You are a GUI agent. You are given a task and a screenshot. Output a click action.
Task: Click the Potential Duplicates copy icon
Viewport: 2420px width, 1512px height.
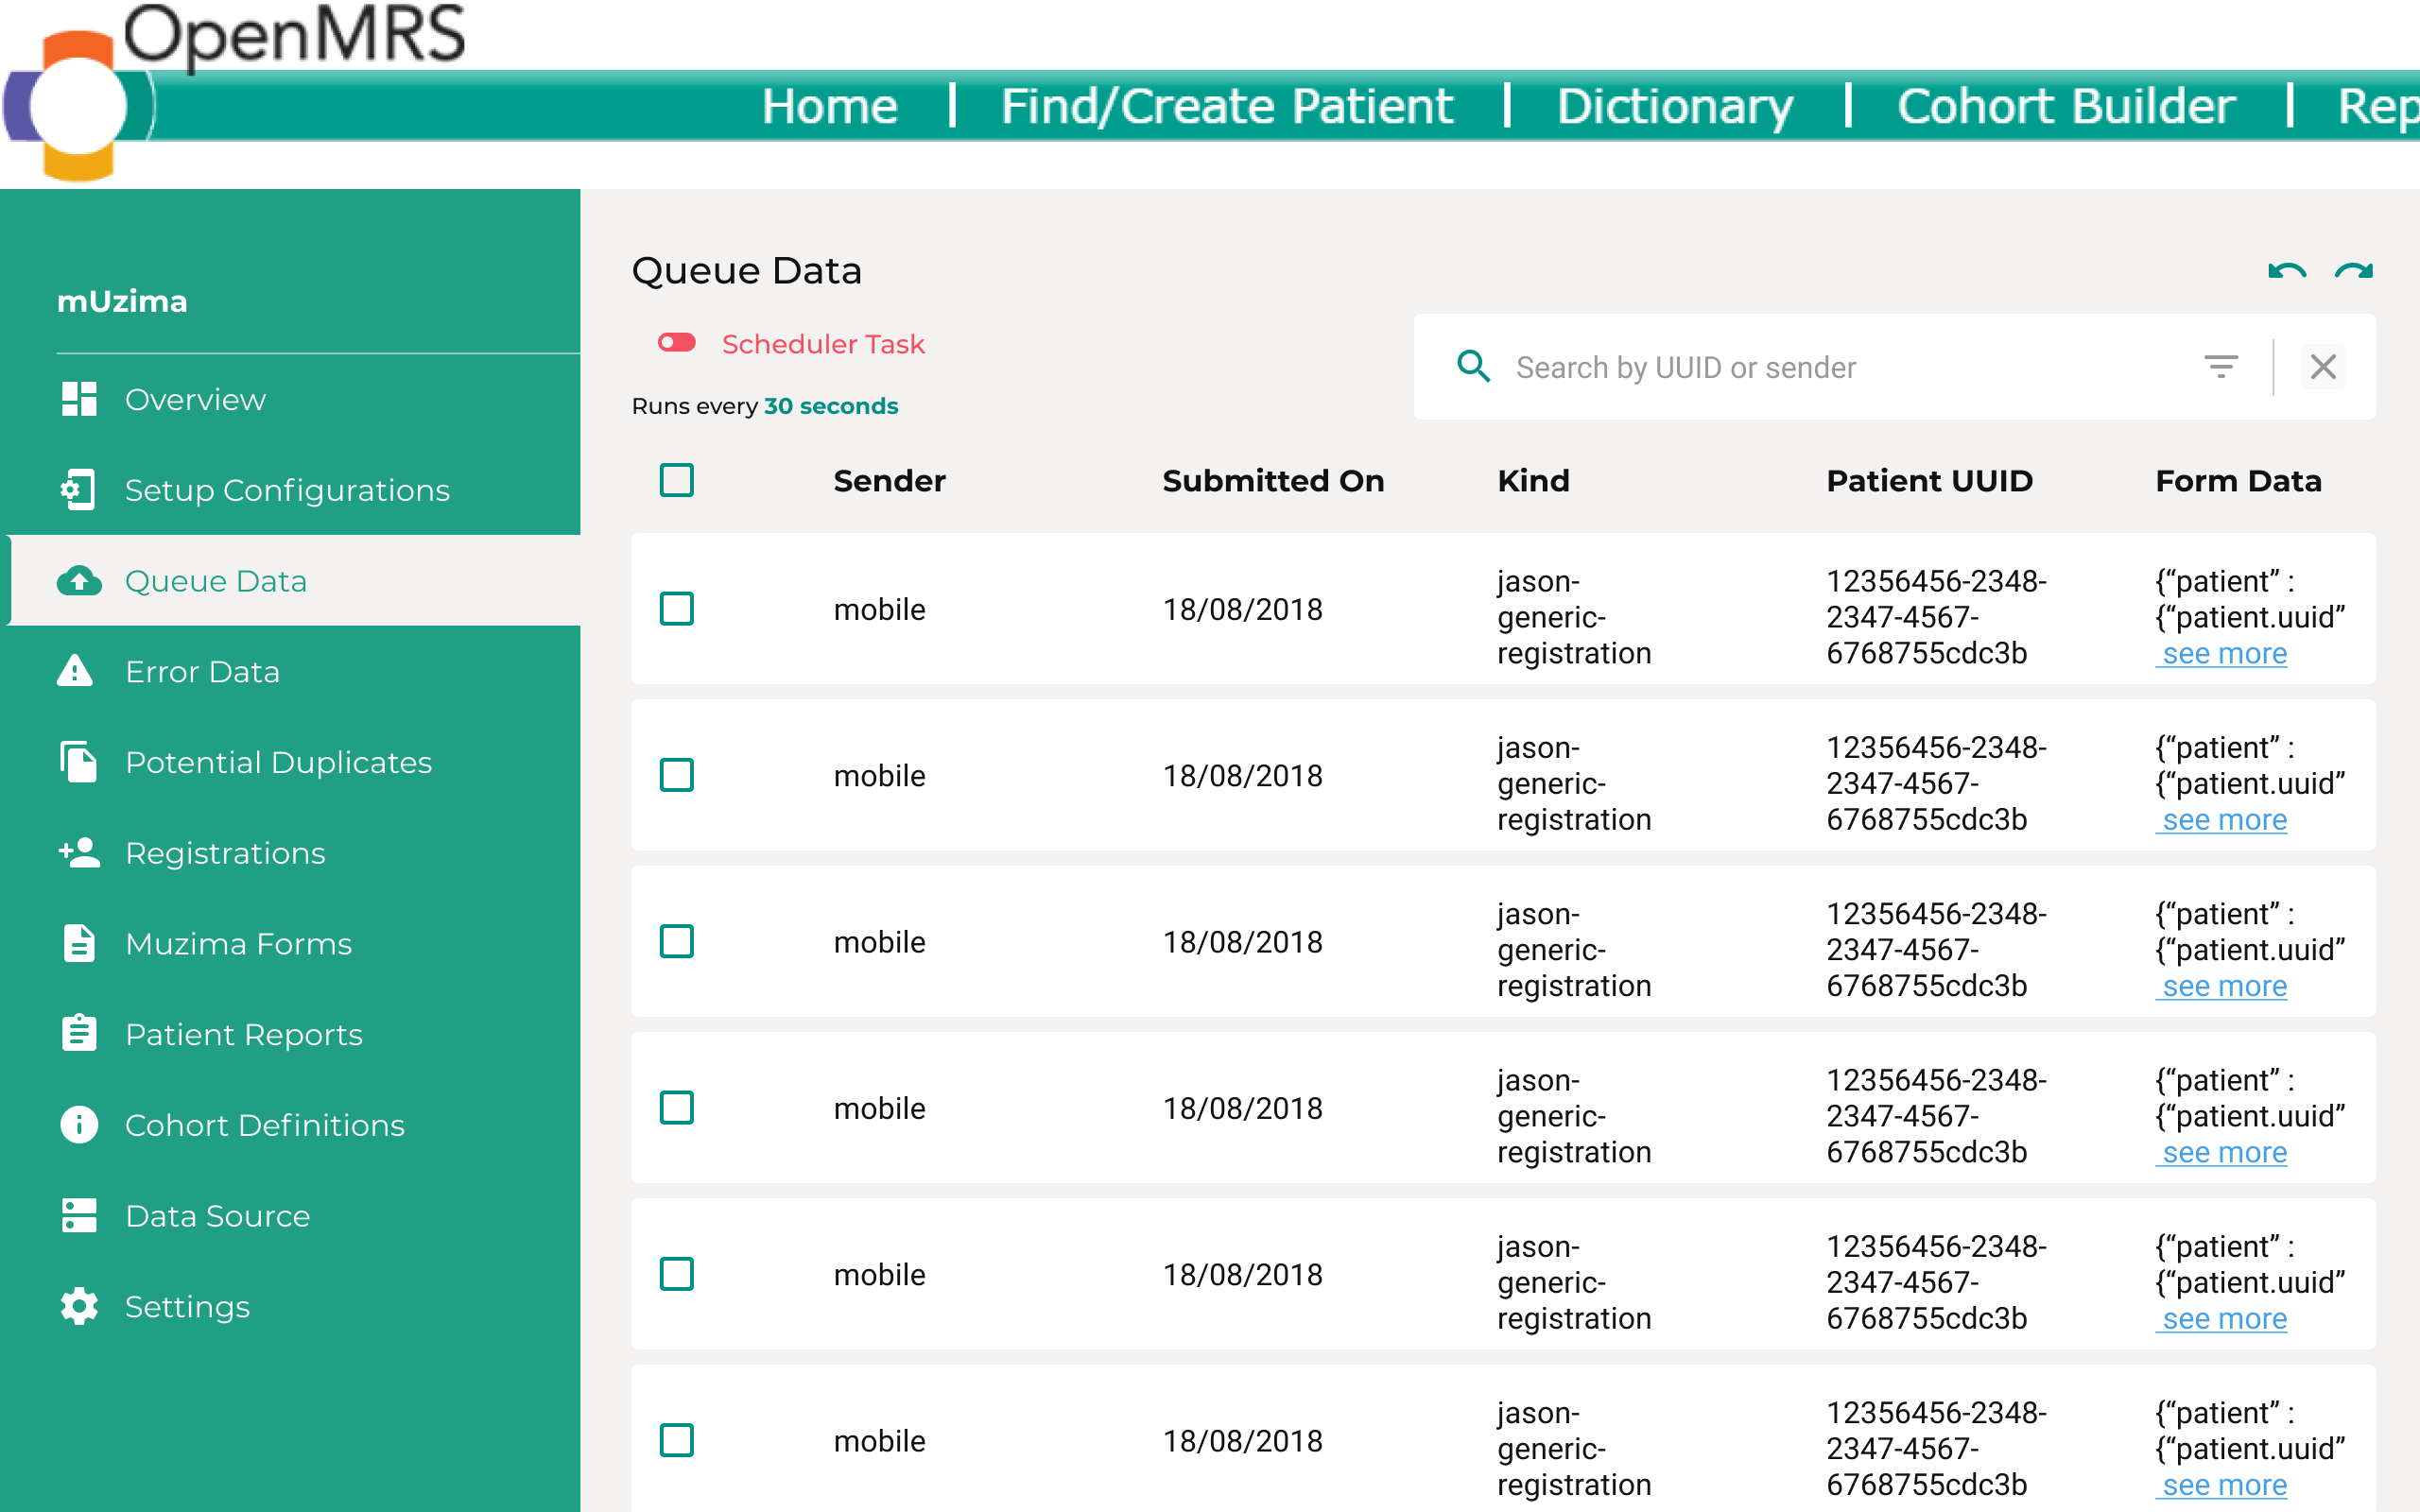click(79, 762)
